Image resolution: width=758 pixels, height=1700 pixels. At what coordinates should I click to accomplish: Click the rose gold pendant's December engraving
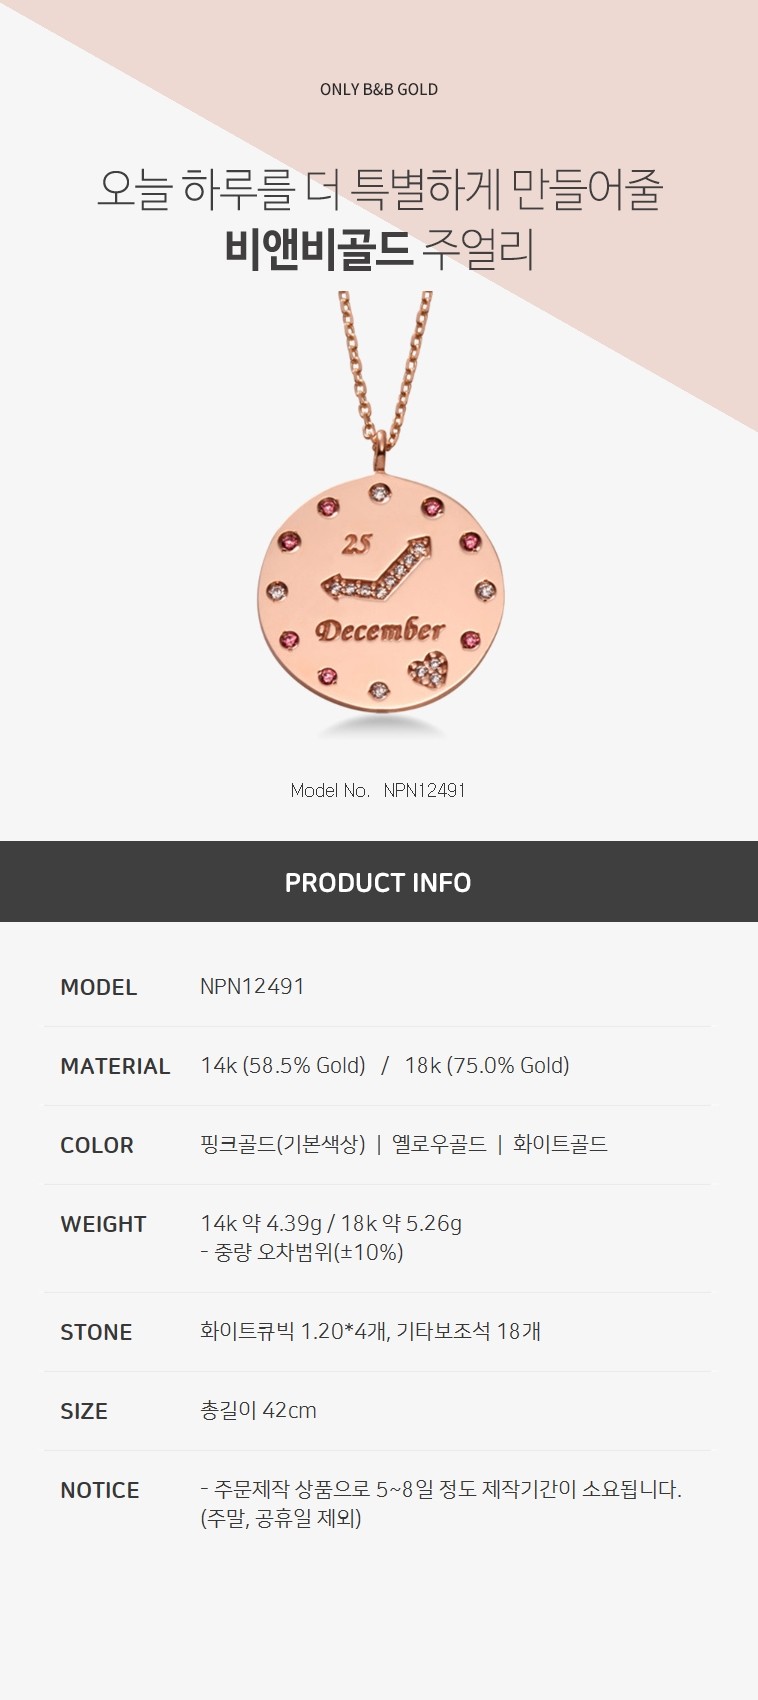(x=379, y=630)
